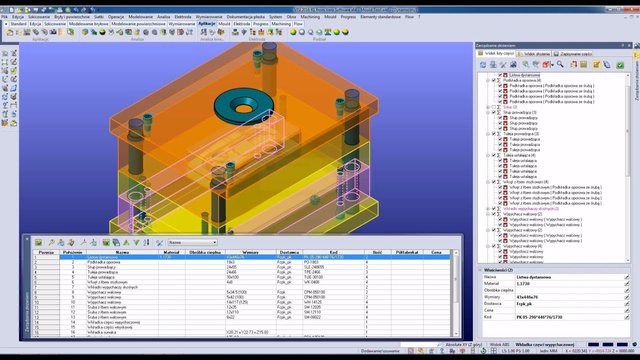Collapse the Słup prowadzący (3) tree group
The height and width of the screenshot is (360, 640).
tap(488, 112)
